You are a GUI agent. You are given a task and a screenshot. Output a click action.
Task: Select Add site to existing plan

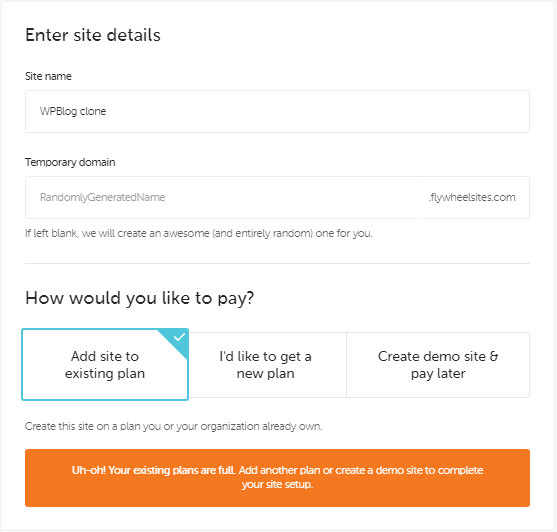coord(105,364)
